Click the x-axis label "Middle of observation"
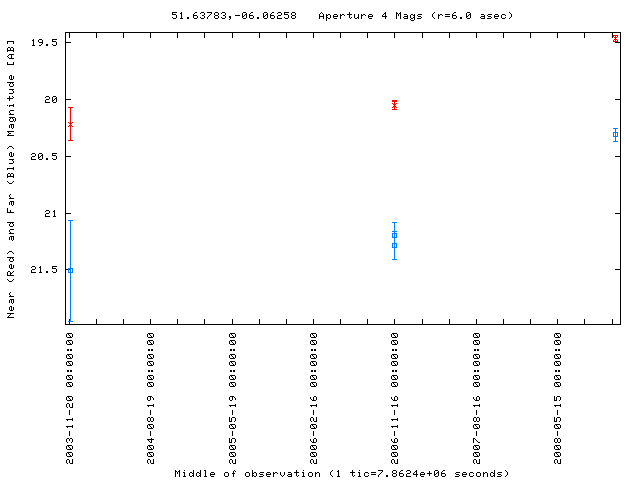640x480 pixels. coord(247,474)
